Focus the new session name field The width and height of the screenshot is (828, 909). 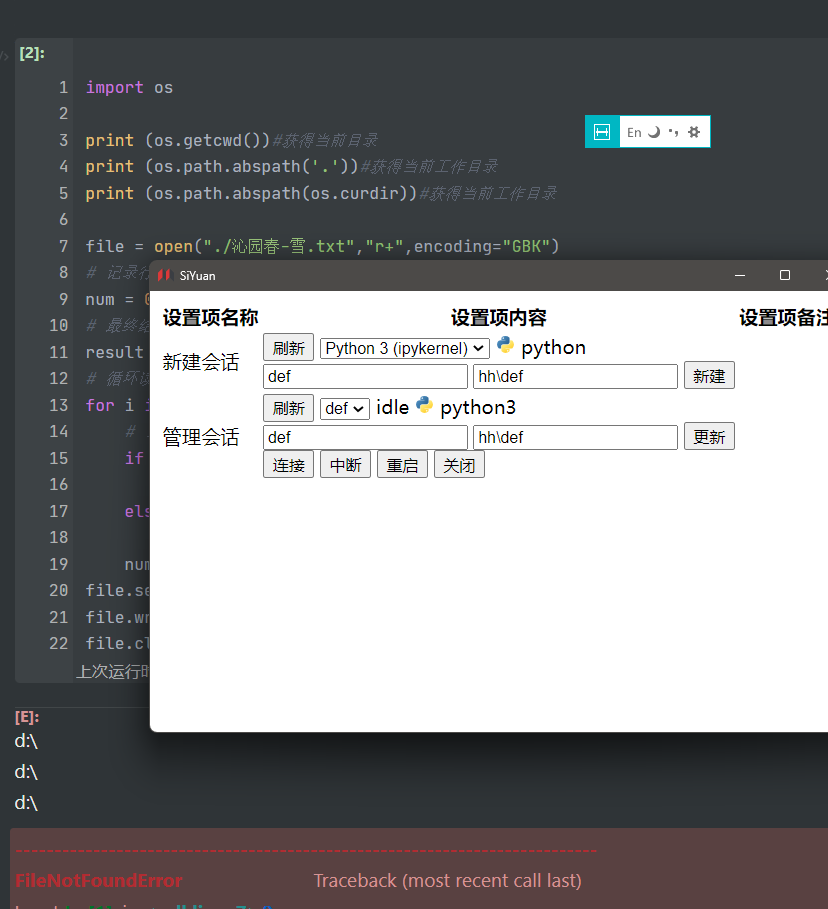(365, 377)
